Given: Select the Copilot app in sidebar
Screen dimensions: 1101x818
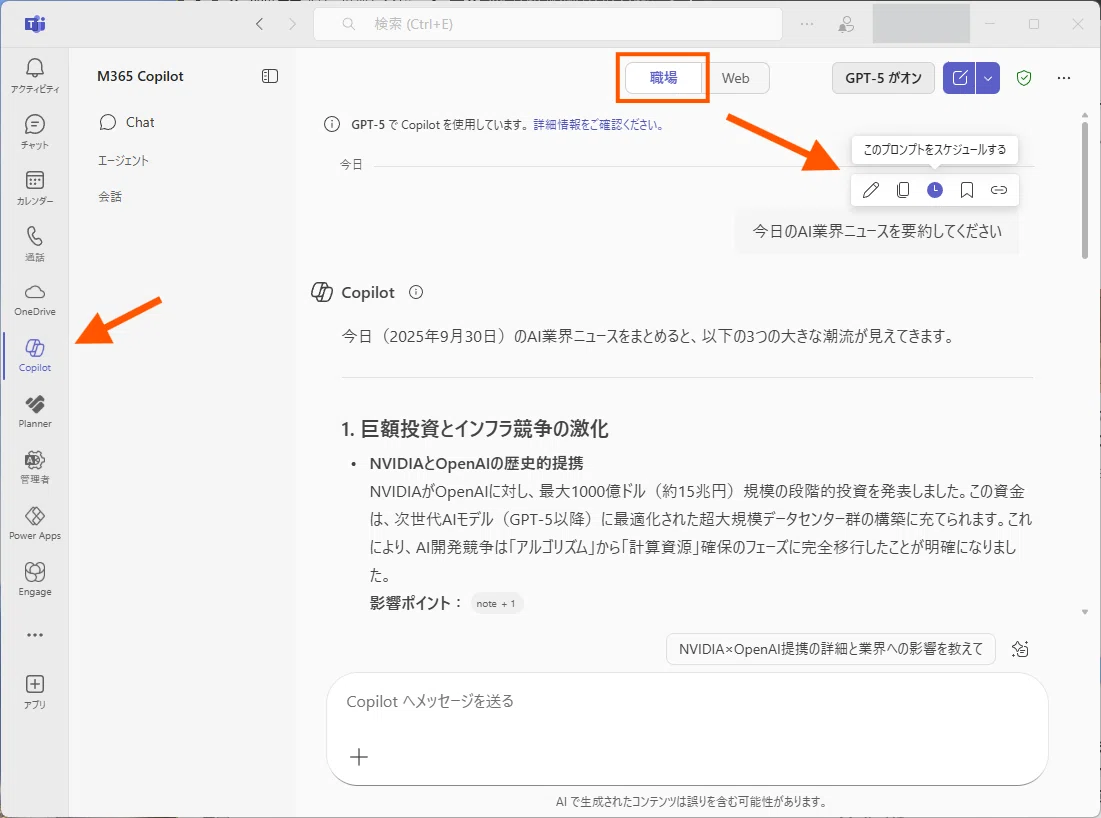Looking at the screenshot, I should tap(34, 355).
